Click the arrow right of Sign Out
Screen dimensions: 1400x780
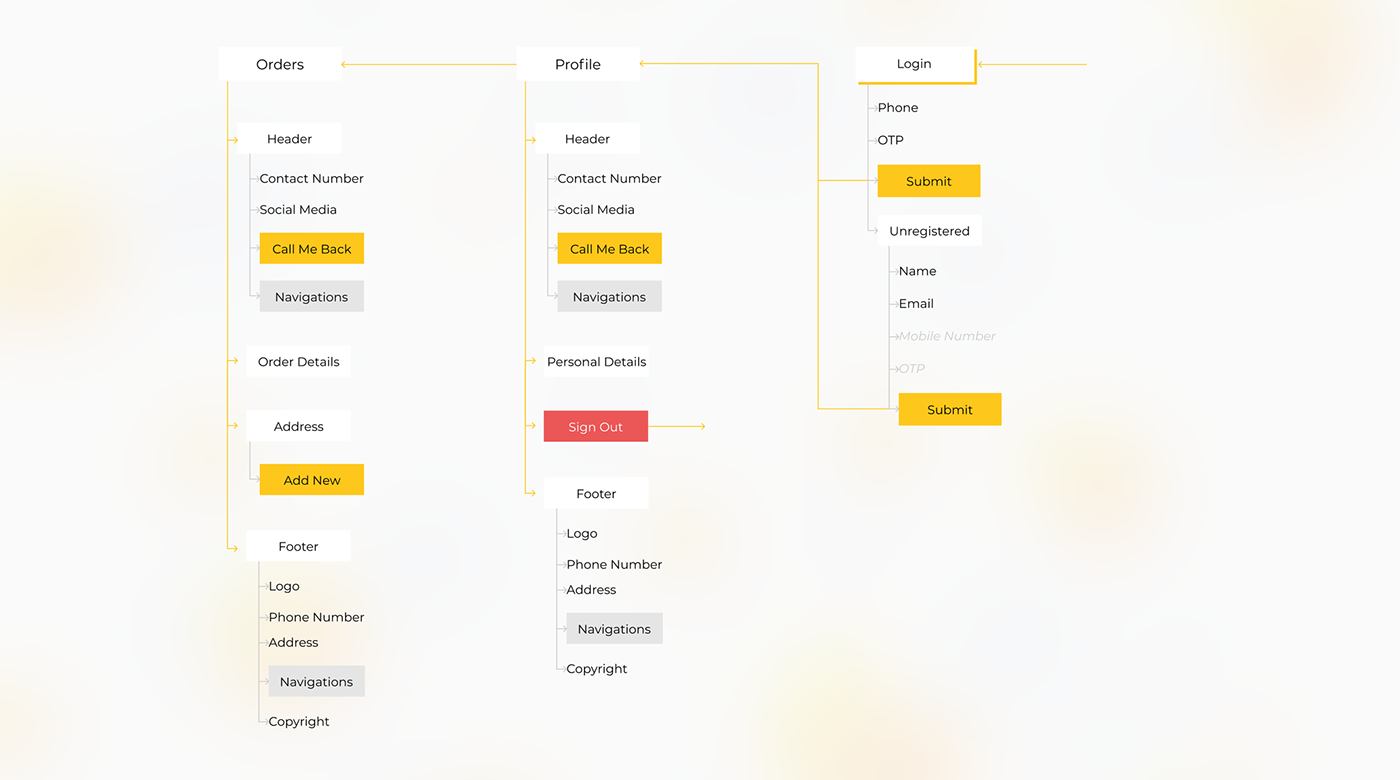pyautogui.click(x=679, y=427)
